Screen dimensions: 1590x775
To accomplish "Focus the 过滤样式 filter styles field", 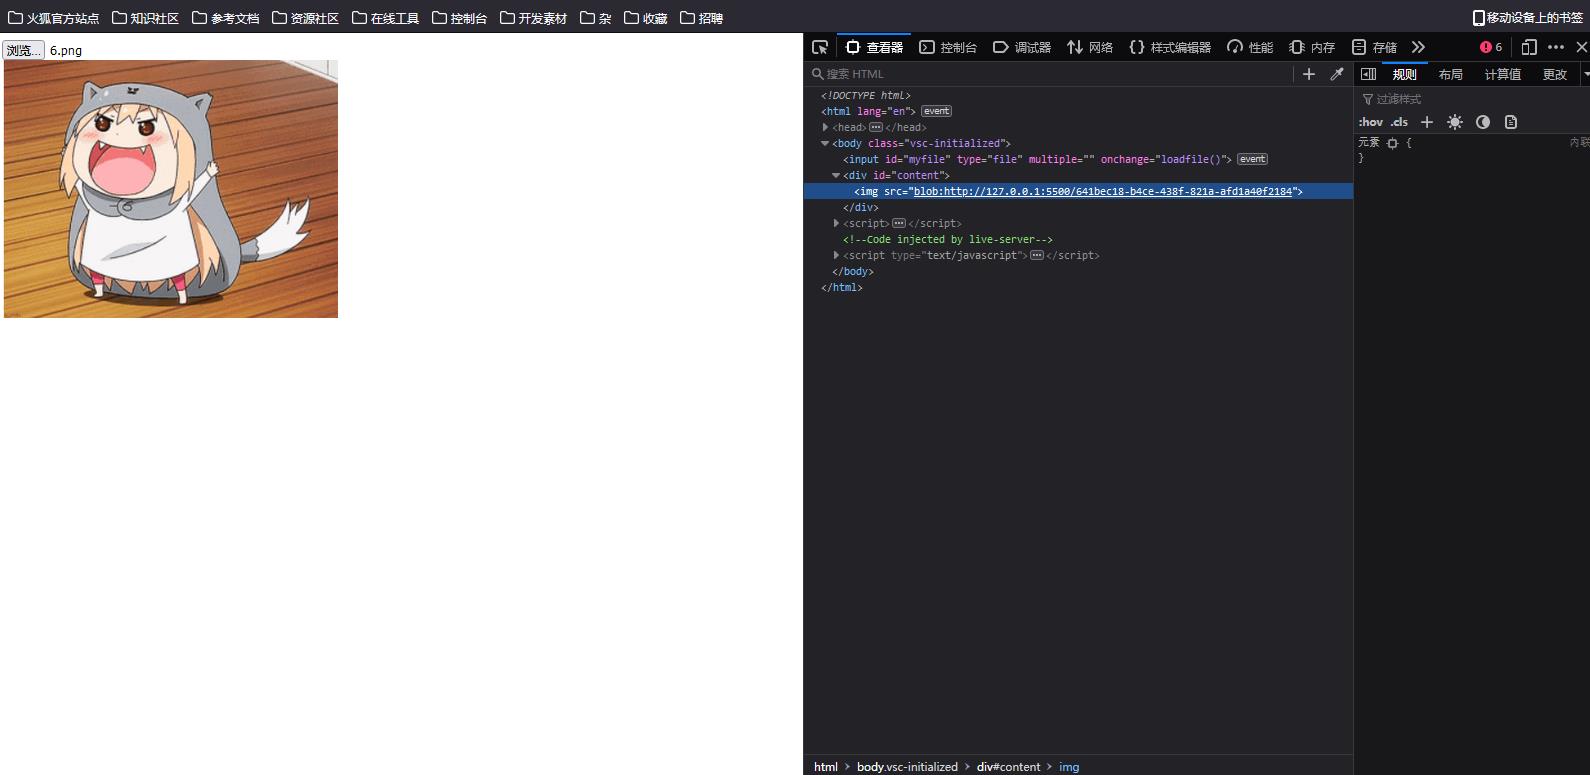I will [1474, 99].
